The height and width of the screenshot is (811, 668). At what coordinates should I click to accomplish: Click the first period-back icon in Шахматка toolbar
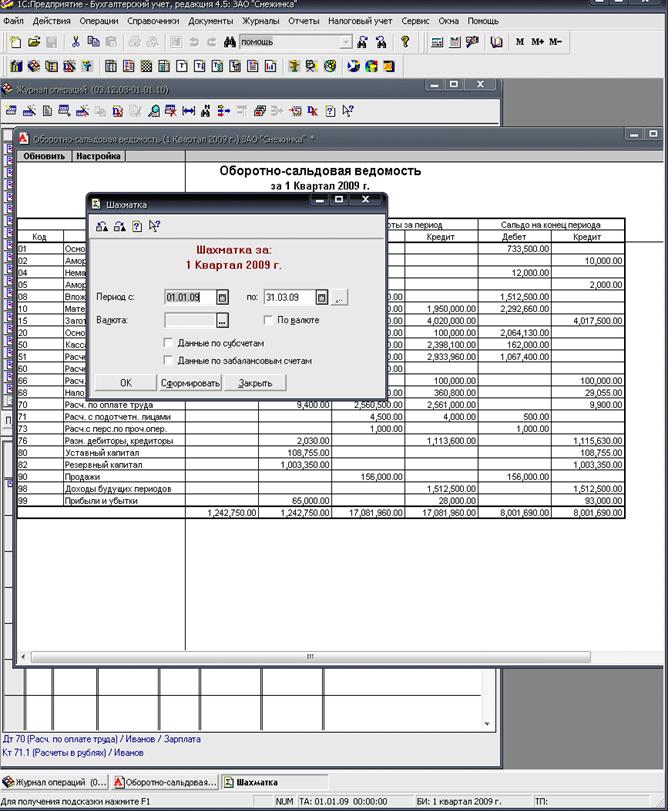click(x=102, y=226)
